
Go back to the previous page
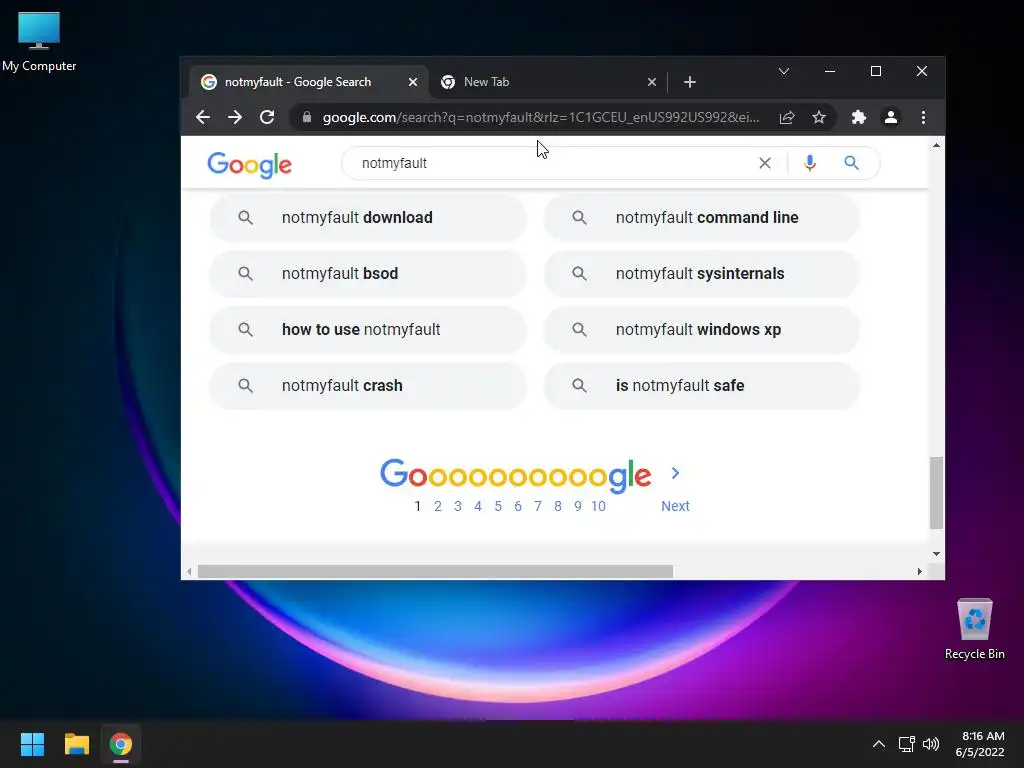[x=203, y=118]
